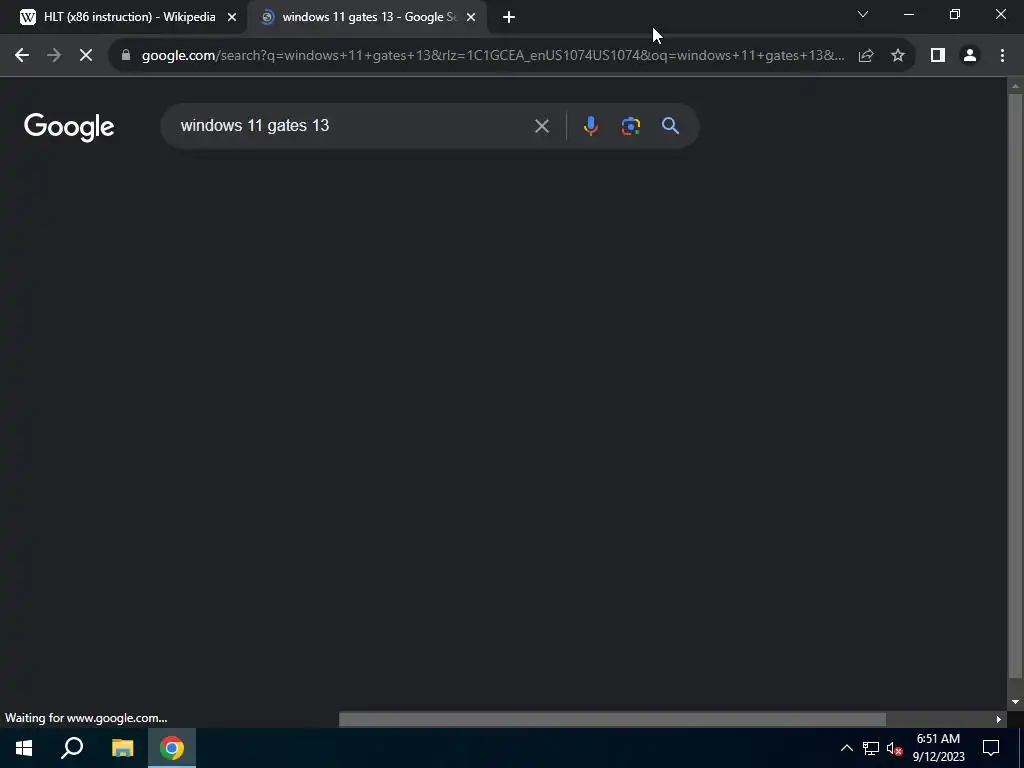Open a new browser tab

click(x=509, y=17)
